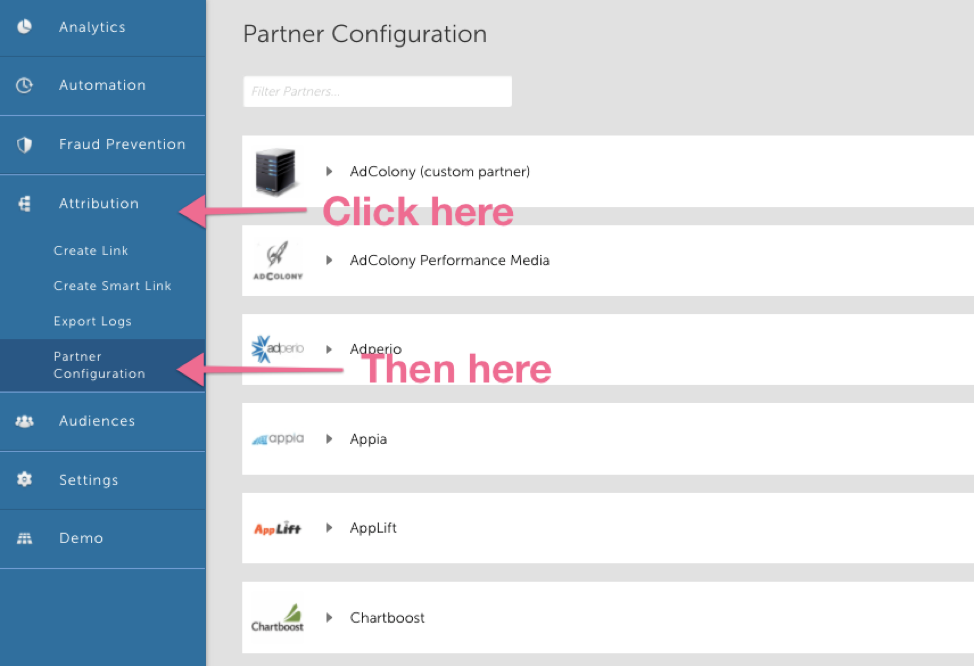Click the Fraud Prevention shield icon
974x666 pixels.
(25, 145)
